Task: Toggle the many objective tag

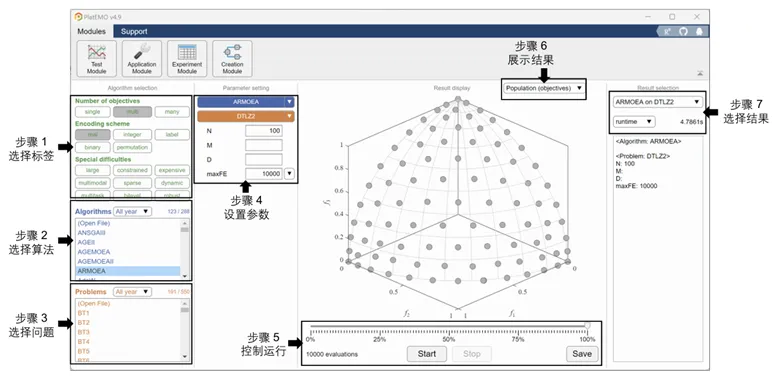Action: (172, 112)
